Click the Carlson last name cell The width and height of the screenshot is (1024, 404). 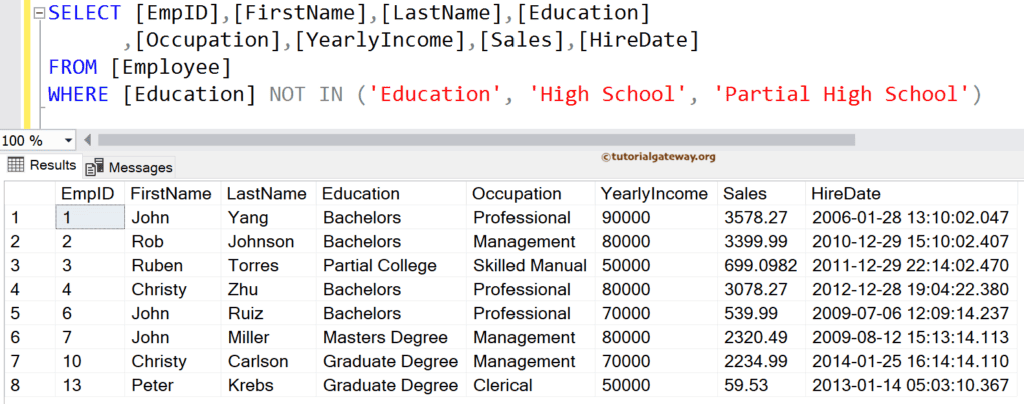coord(269,361)
